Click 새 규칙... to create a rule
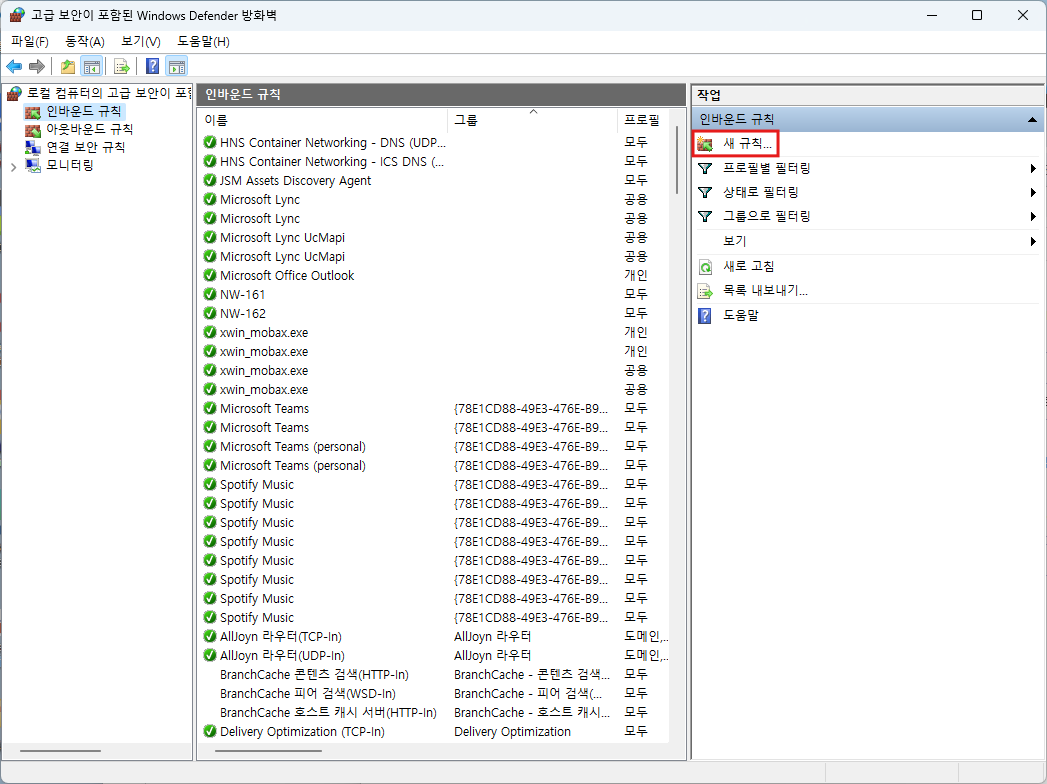The image size is (1047, 784). [747, 144]
